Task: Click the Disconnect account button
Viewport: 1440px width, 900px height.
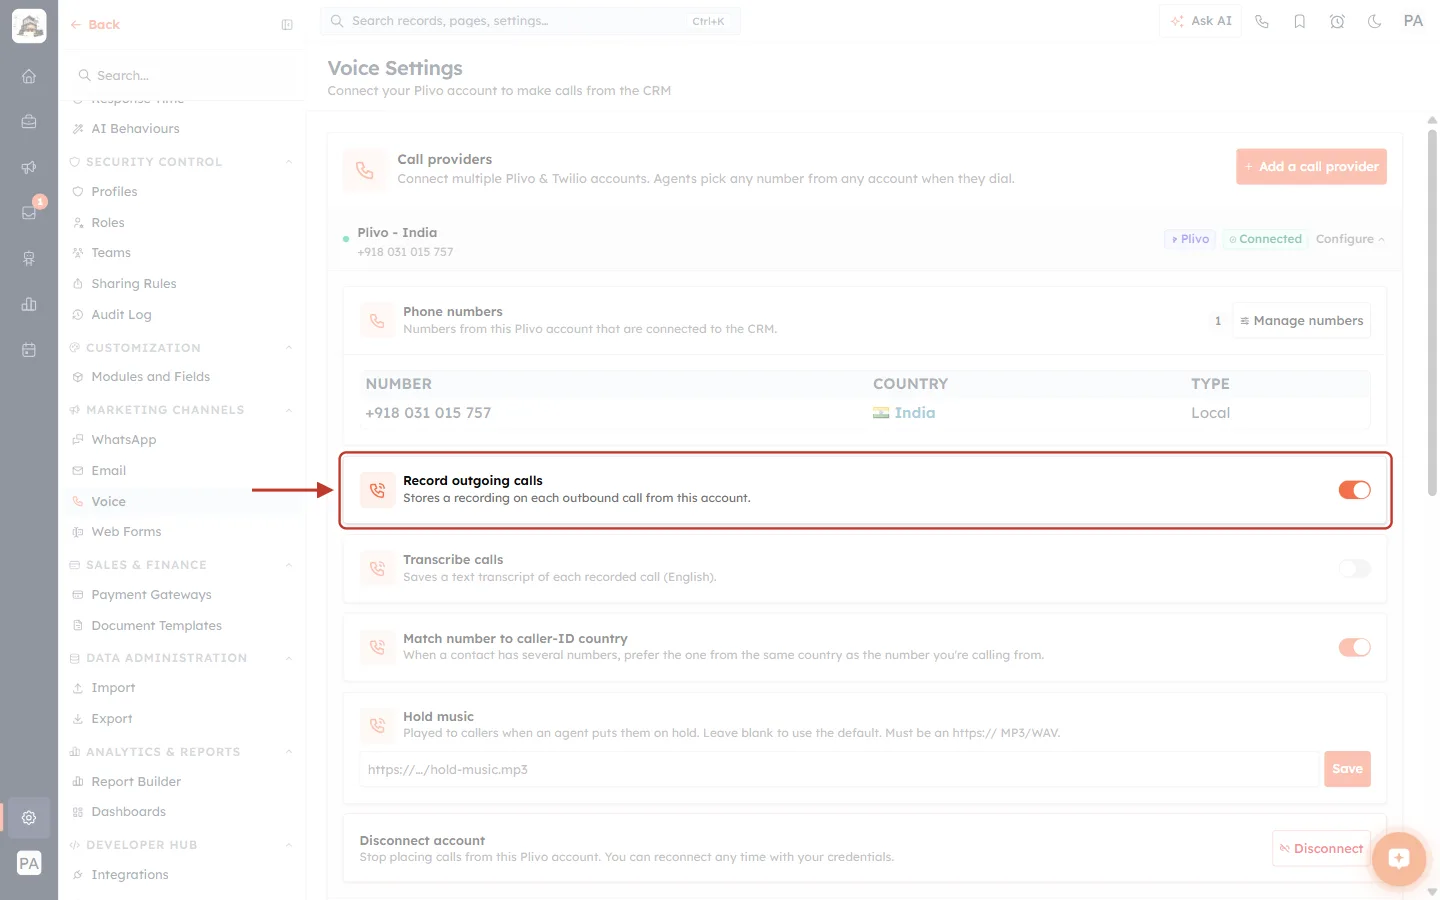Action: 1320,849
